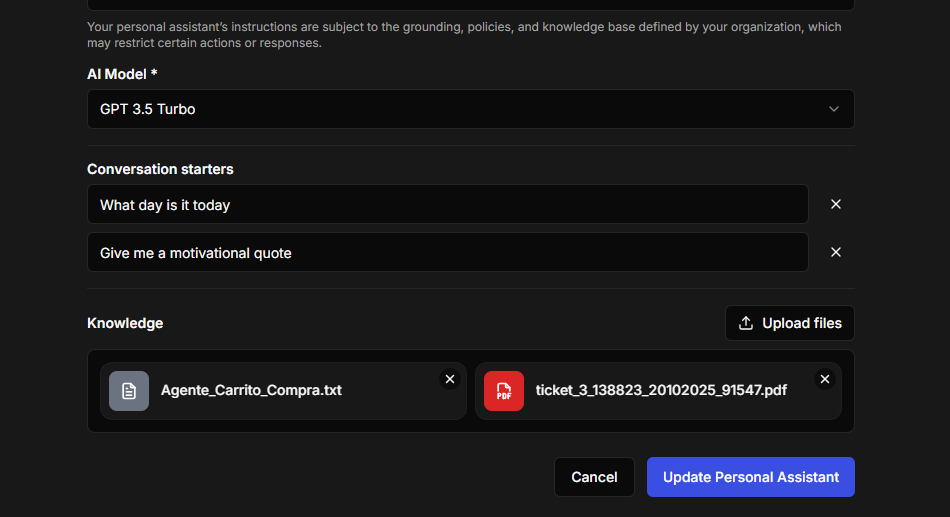Screen dimensions: 950x517
Task: Edit the 'Give me a motivational quote' field
Action: [448, 252]
